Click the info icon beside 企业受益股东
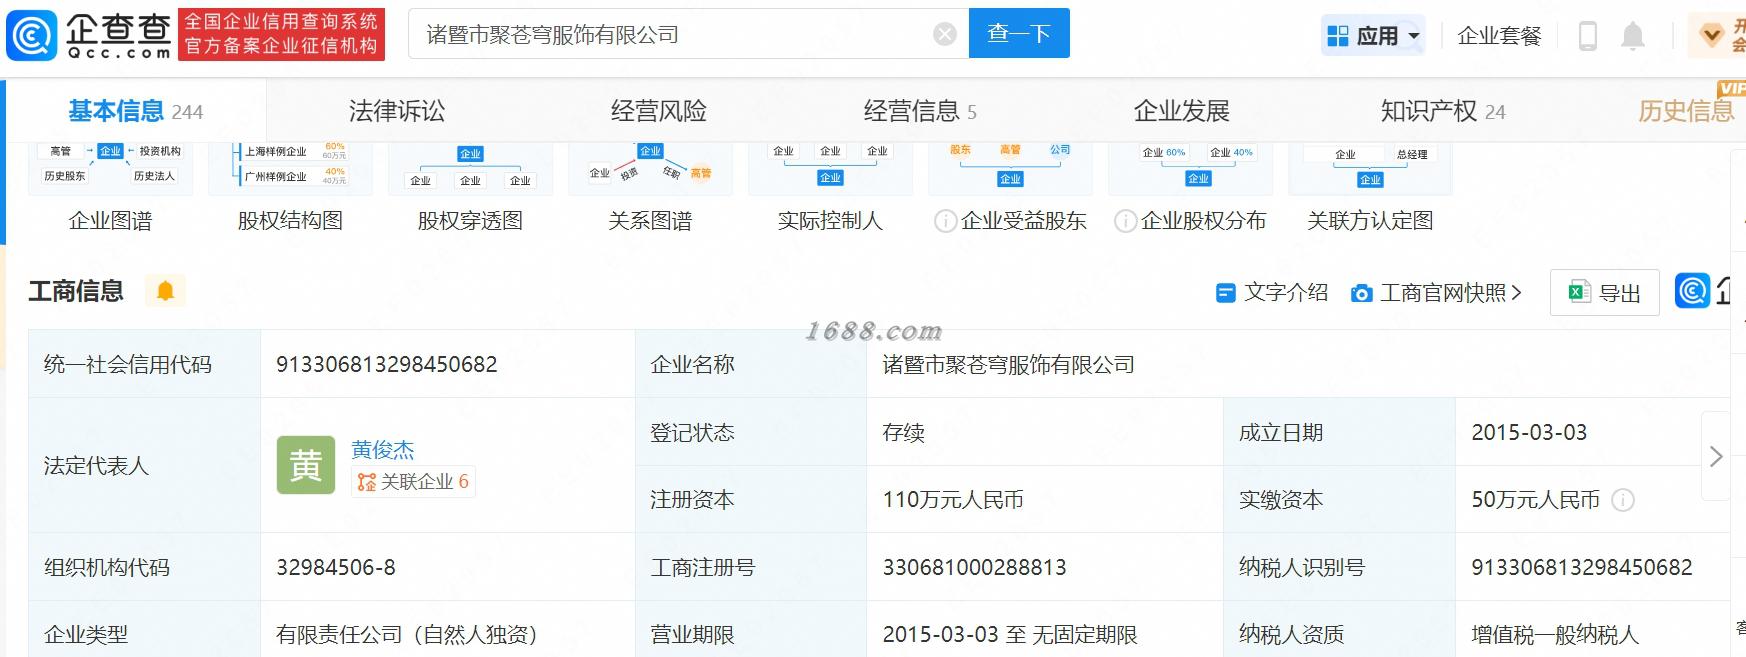 (x=945, y=221)
